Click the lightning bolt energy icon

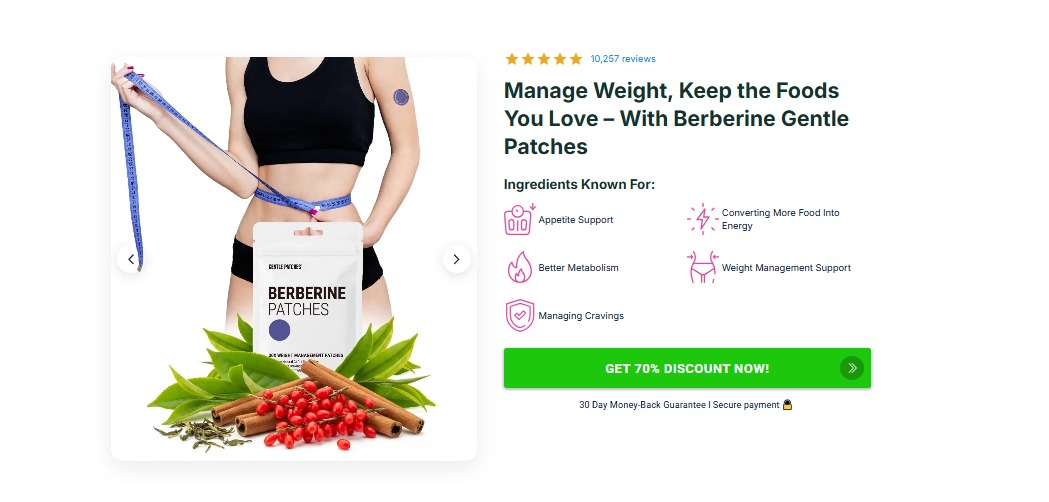(x=702, y=220)
